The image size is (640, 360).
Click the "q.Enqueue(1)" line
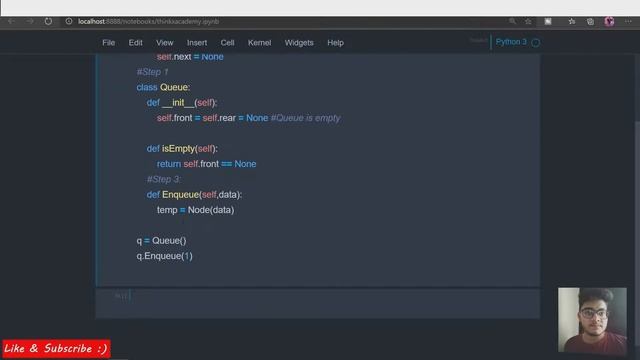pos(164,256)
